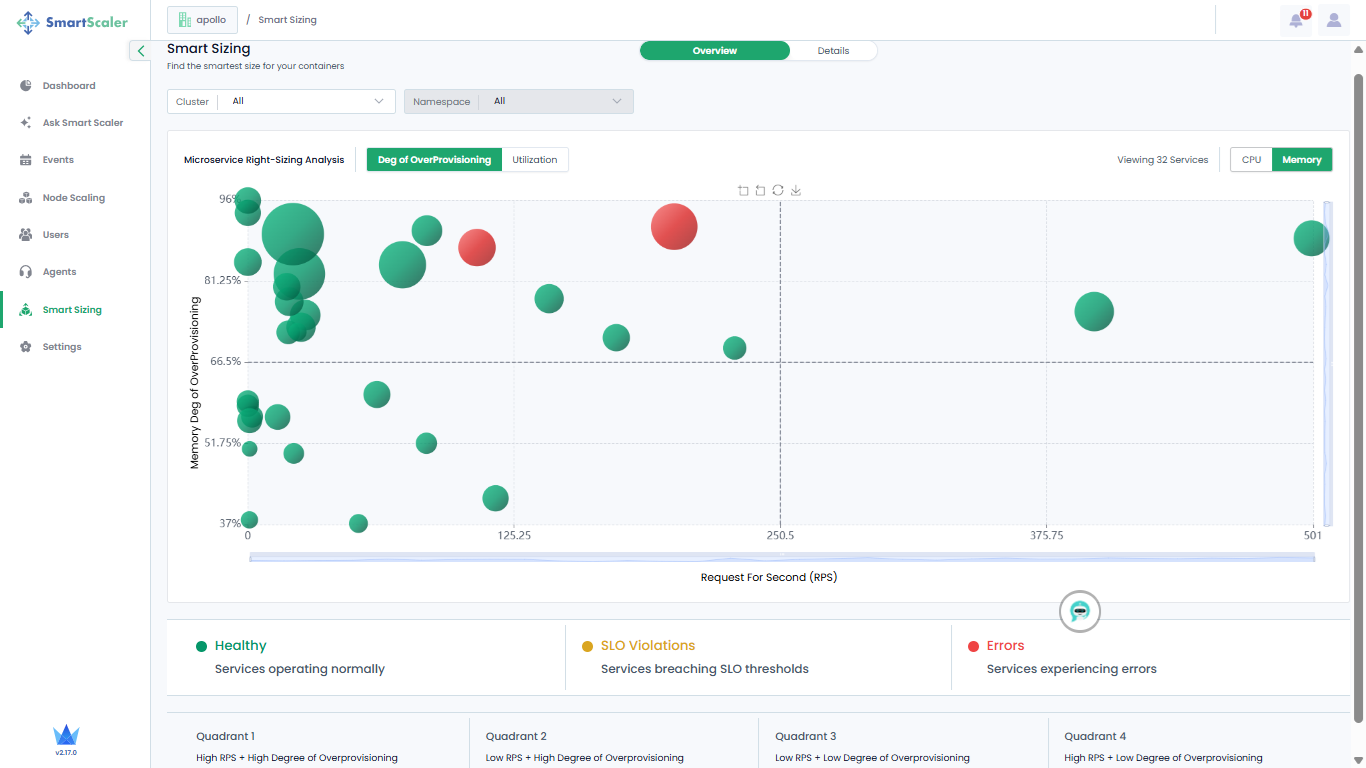Click the horizontal RPS range slider
Image resolution: width=1366 pixels, height=768 pixels.
781,557
